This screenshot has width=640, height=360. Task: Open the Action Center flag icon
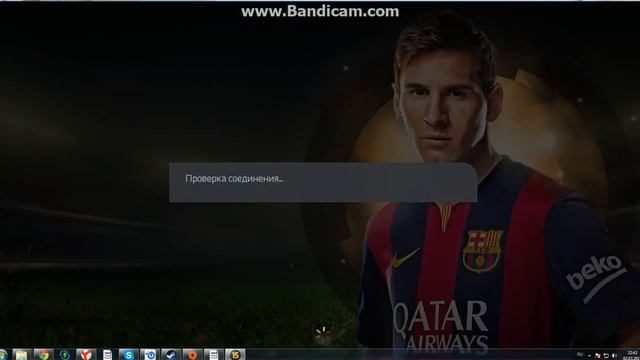tap(598, 356)
